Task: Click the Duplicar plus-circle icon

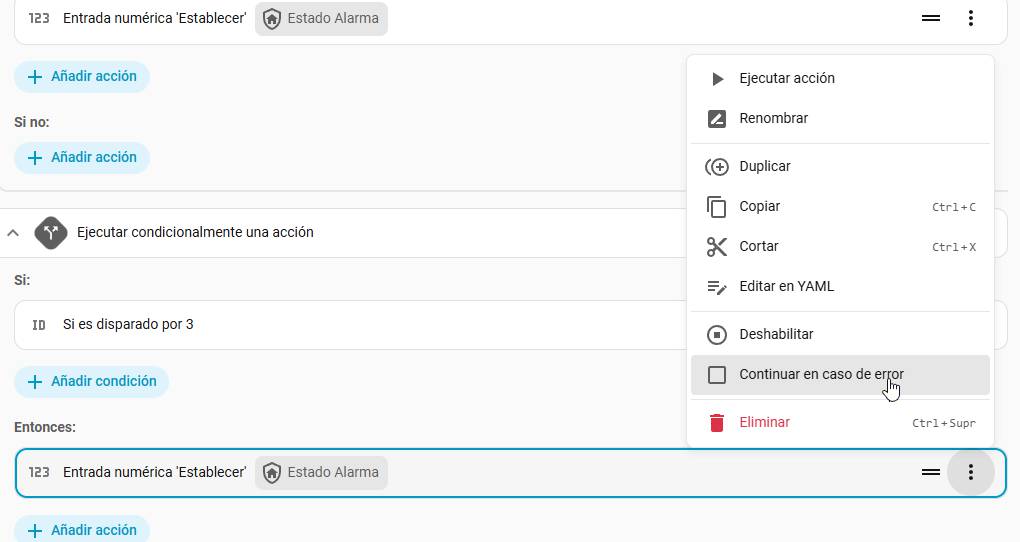Action: (717, 167)
